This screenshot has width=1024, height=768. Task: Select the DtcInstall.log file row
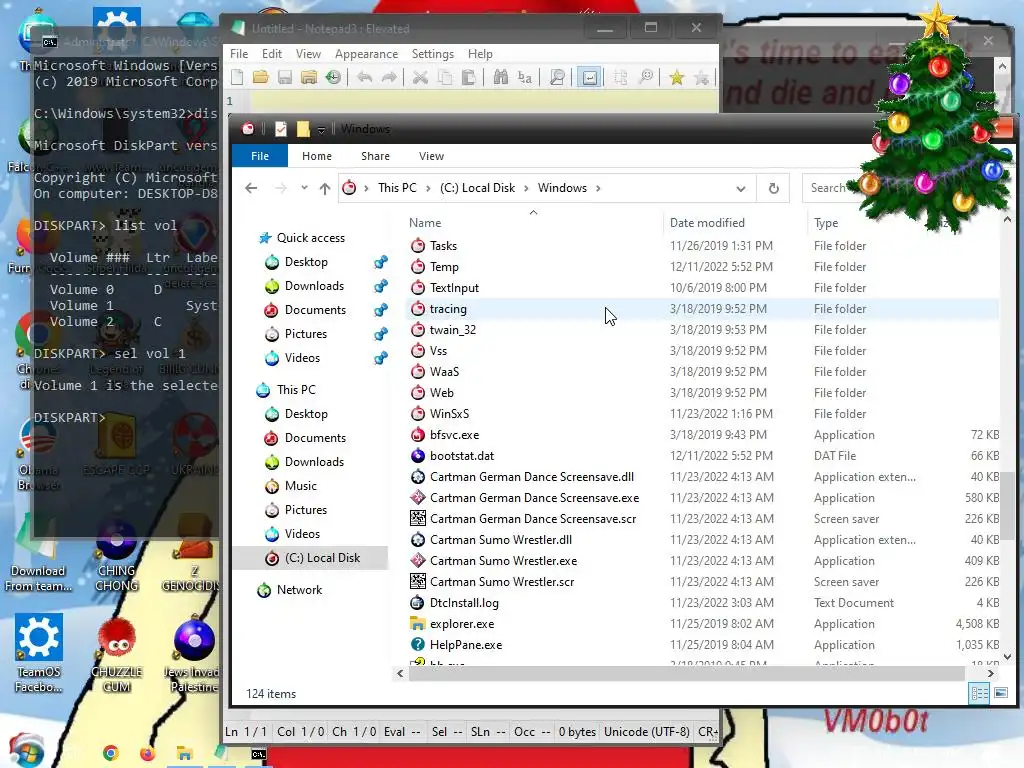[703, 603]
